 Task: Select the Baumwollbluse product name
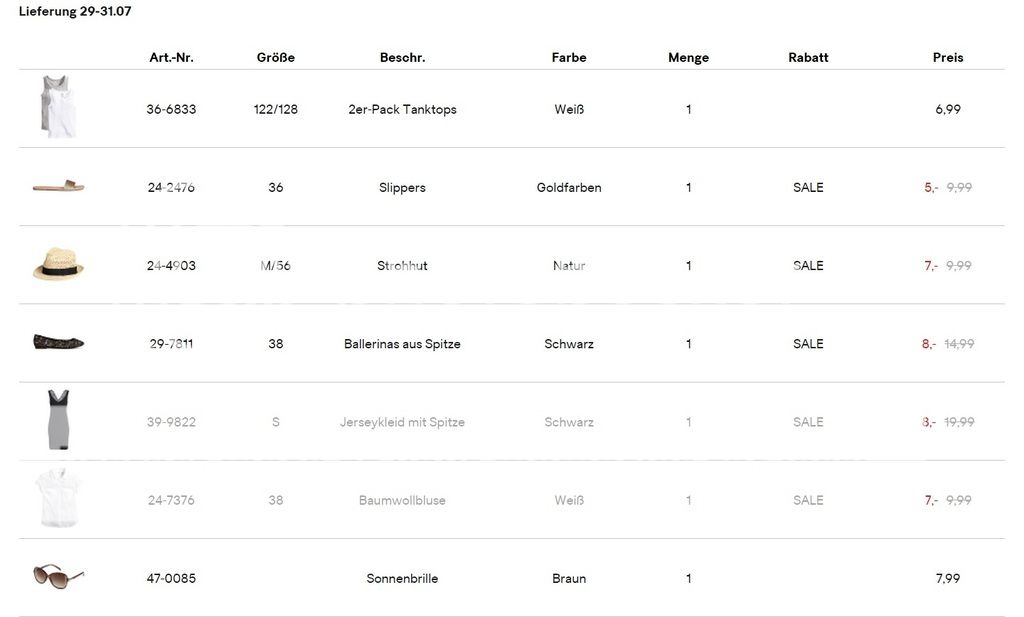click(x=402, y=500)
